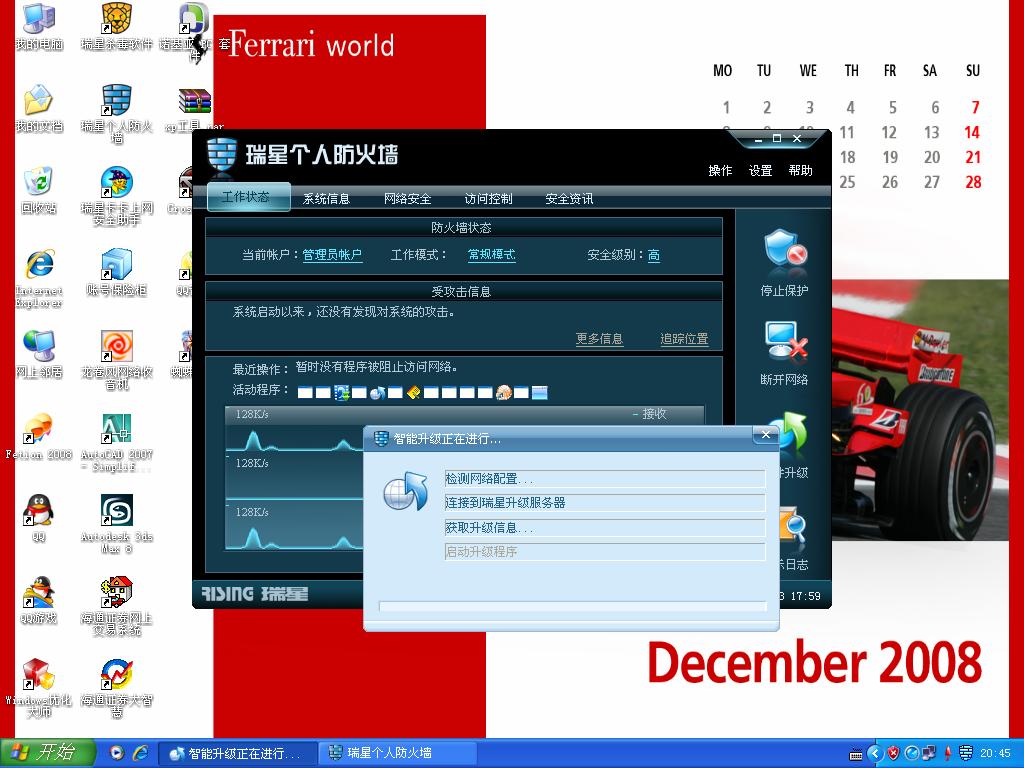The width and height of the screenshot is (1024, 768).
Task: Click the 连接到瑞星升级服务器 step row
Action: [x=604, y=503]
